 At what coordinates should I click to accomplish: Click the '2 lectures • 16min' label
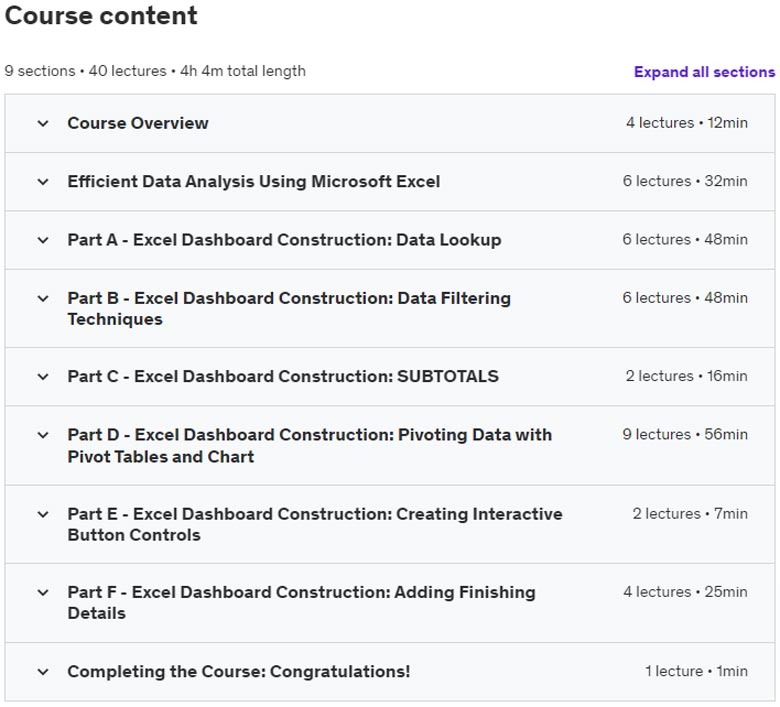(686, 376)
